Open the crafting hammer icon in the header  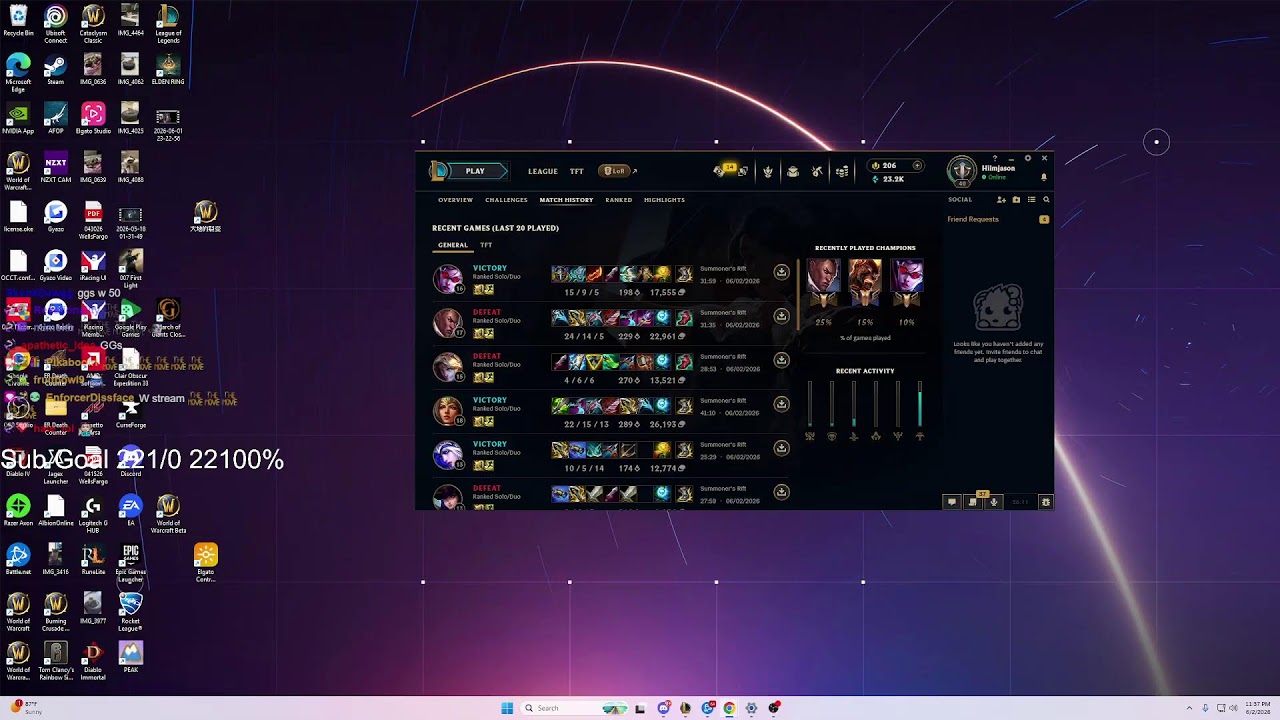click(817, 171)
